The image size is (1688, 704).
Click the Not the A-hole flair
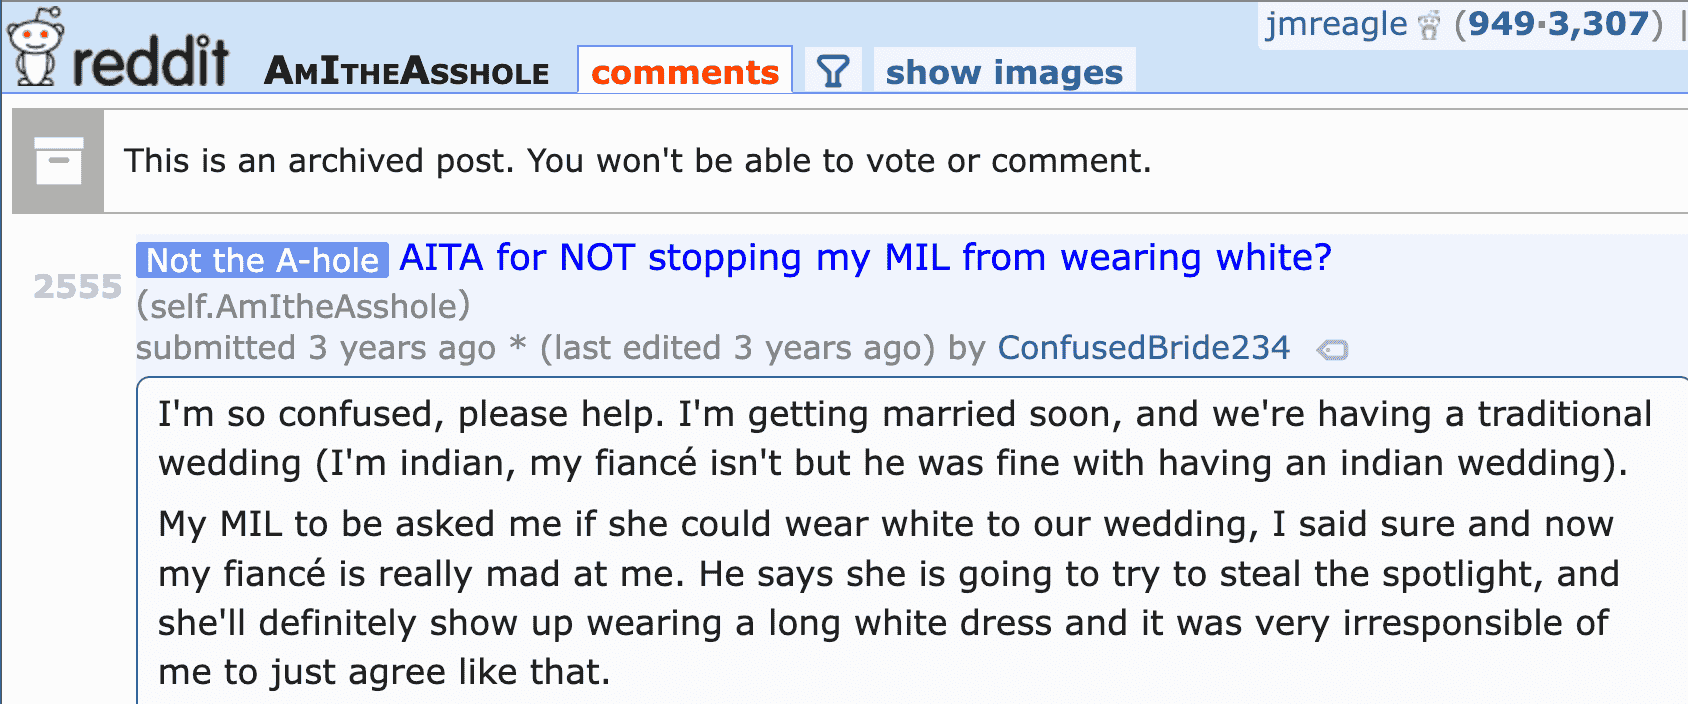pos(262,261)
